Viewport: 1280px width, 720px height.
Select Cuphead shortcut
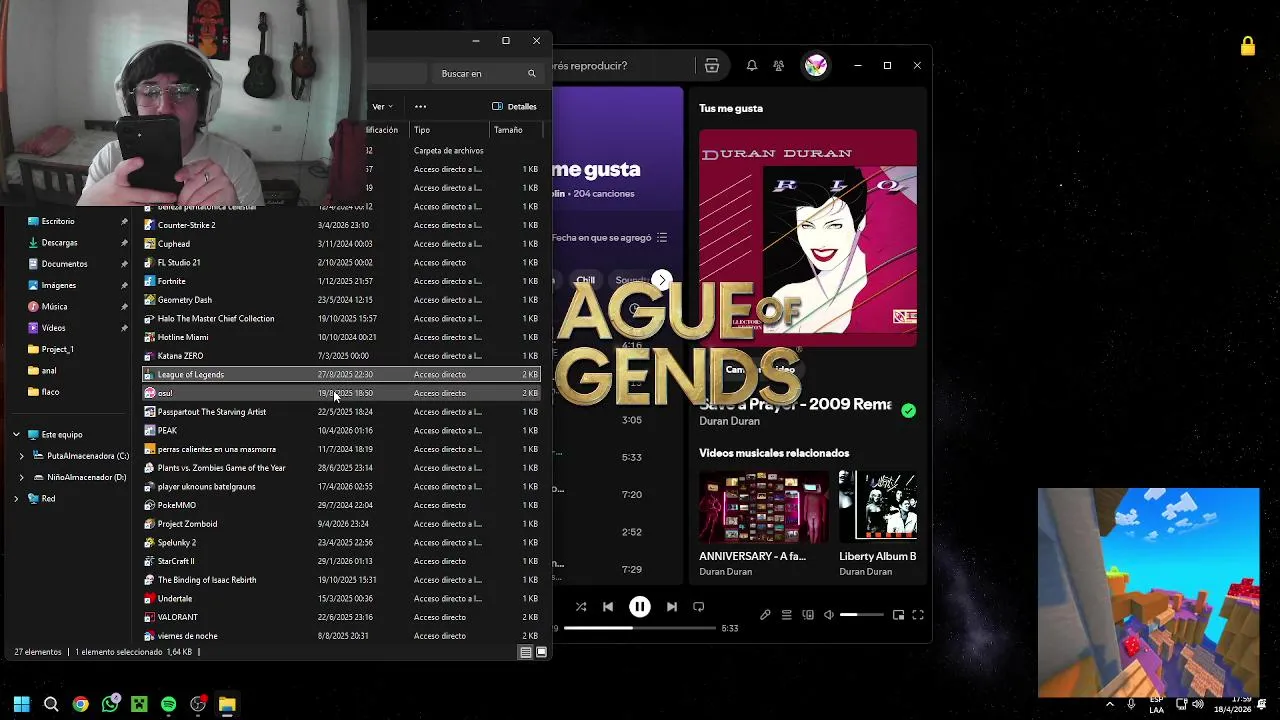click(341, 244)
